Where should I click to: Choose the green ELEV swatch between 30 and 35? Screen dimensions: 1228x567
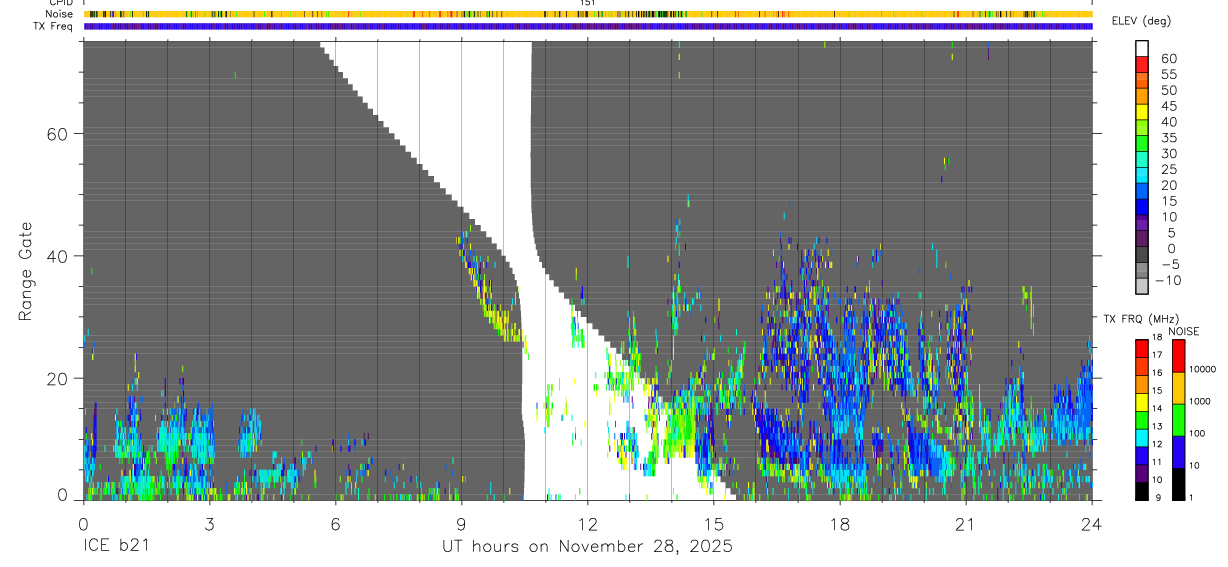(x=1142, y=144)
